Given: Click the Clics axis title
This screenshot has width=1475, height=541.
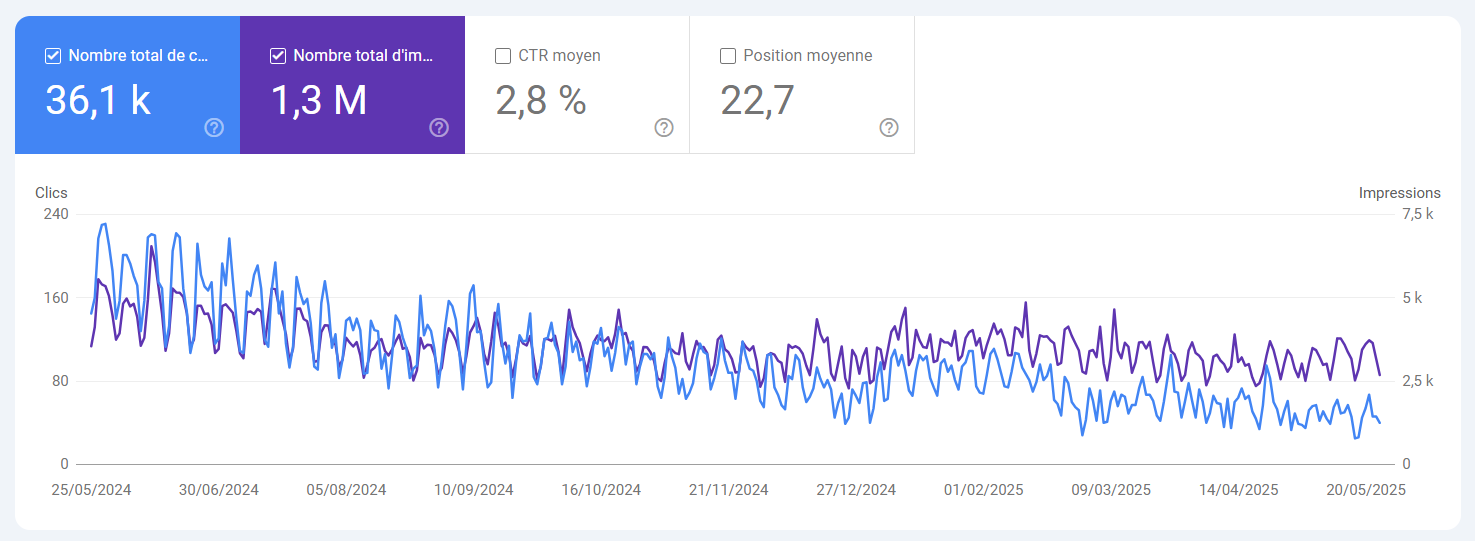Looking at the screenshot, I should (x=51, y=193).
